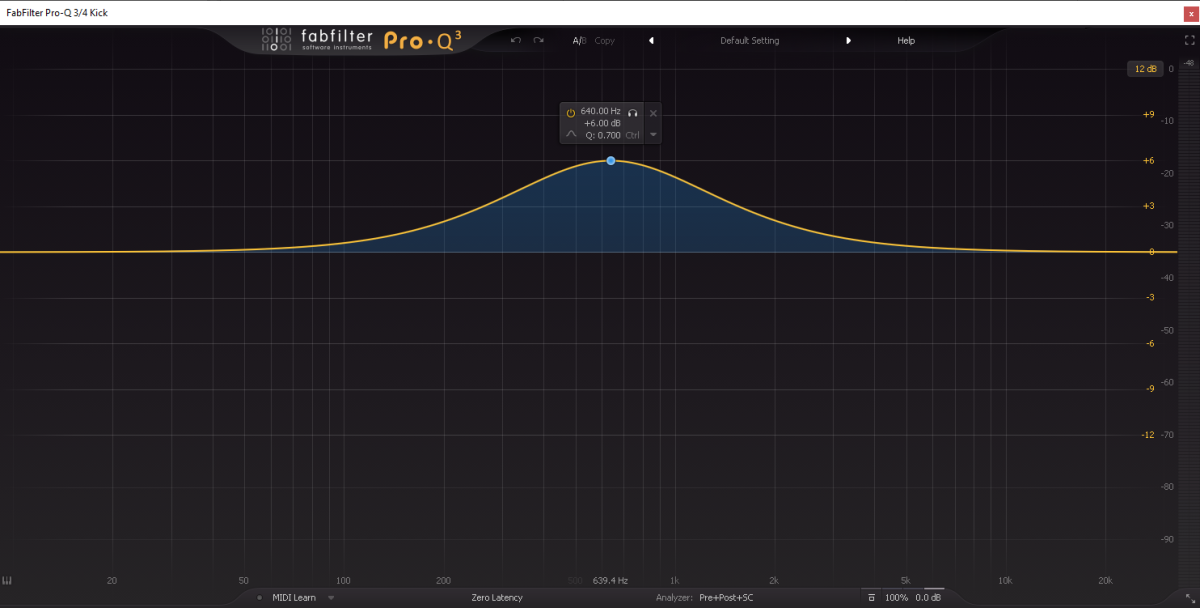This screenshot has height=608, width=1200.
Task: Open the output options icon beside 100%
Action: point(871,598)
